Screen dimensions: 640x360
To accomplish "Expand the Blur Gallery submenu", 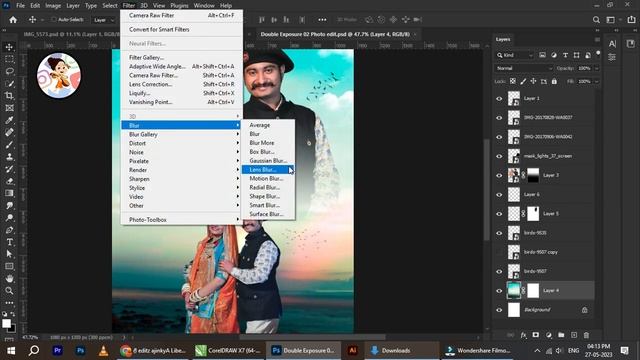I will click(x=182, y=134).
